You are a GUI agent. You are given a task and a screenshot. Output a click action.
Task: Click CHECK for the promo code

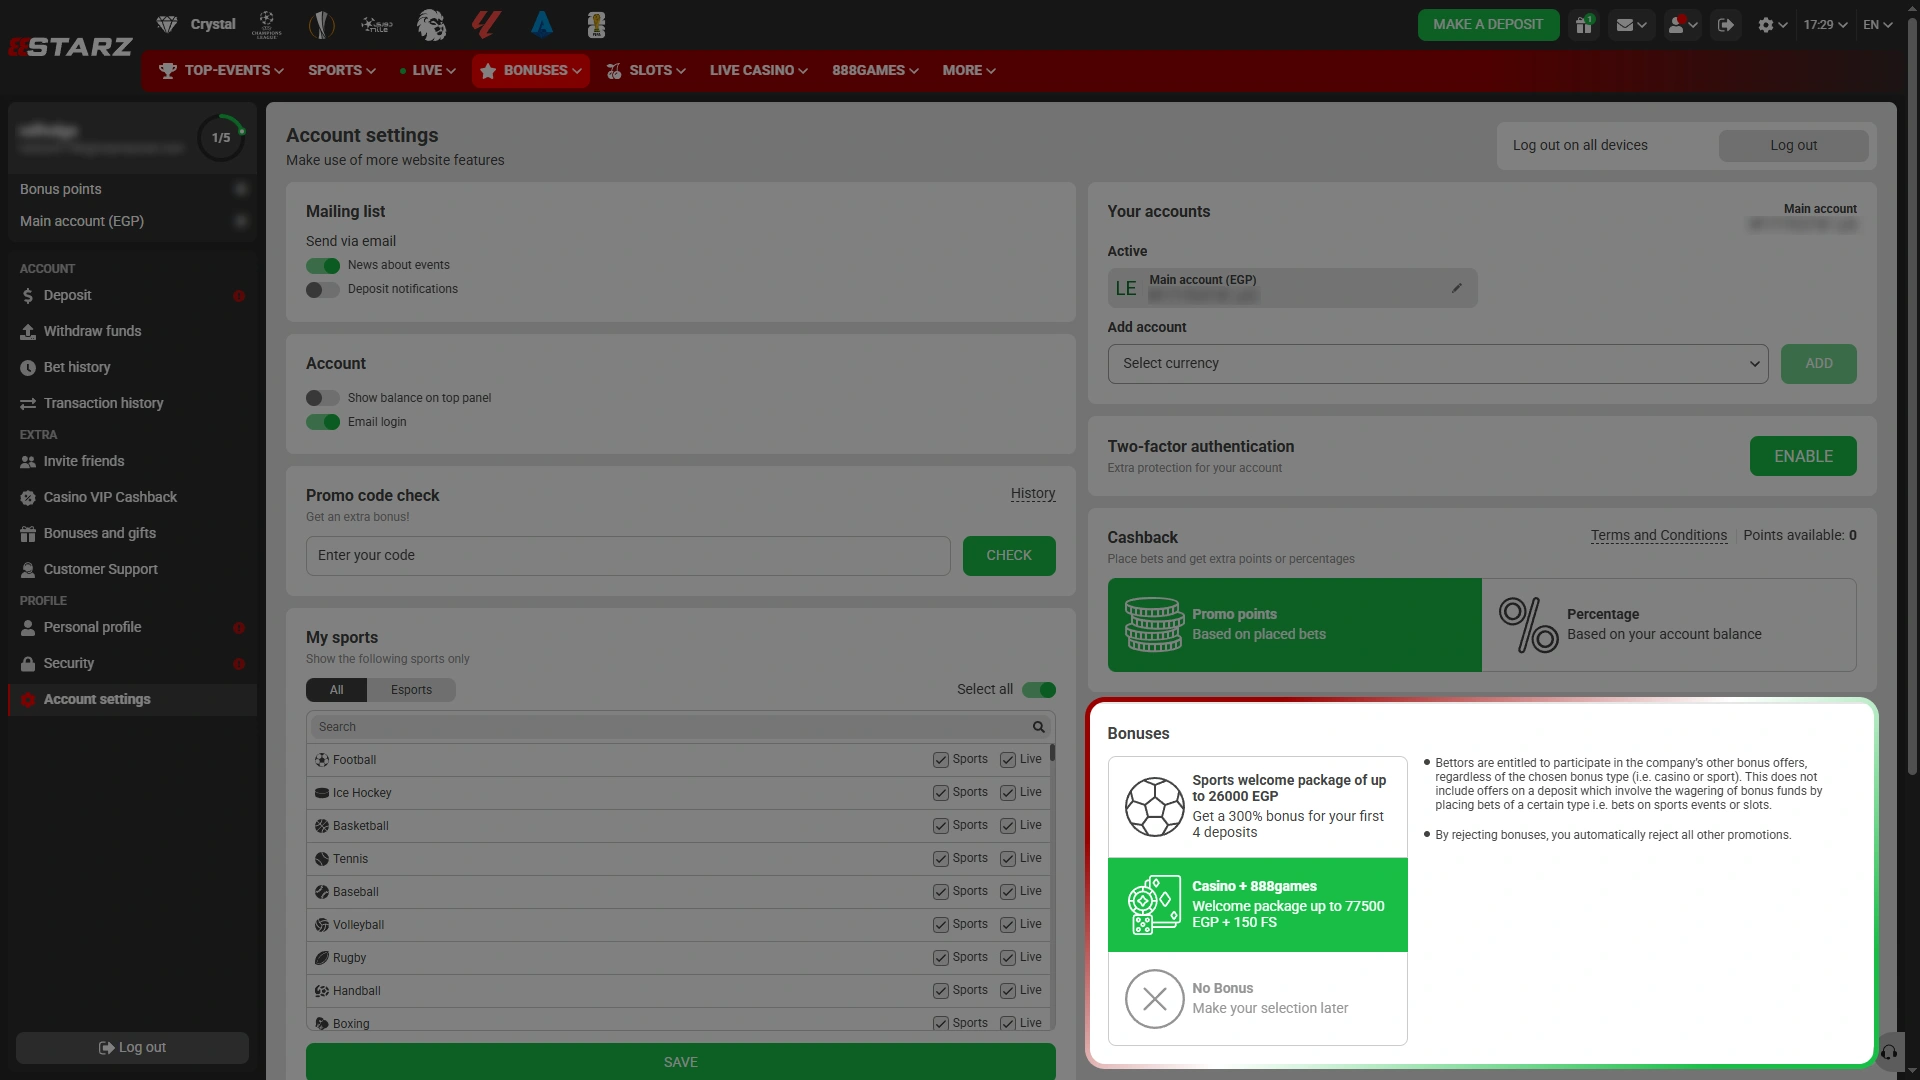tap(1009, 556)
